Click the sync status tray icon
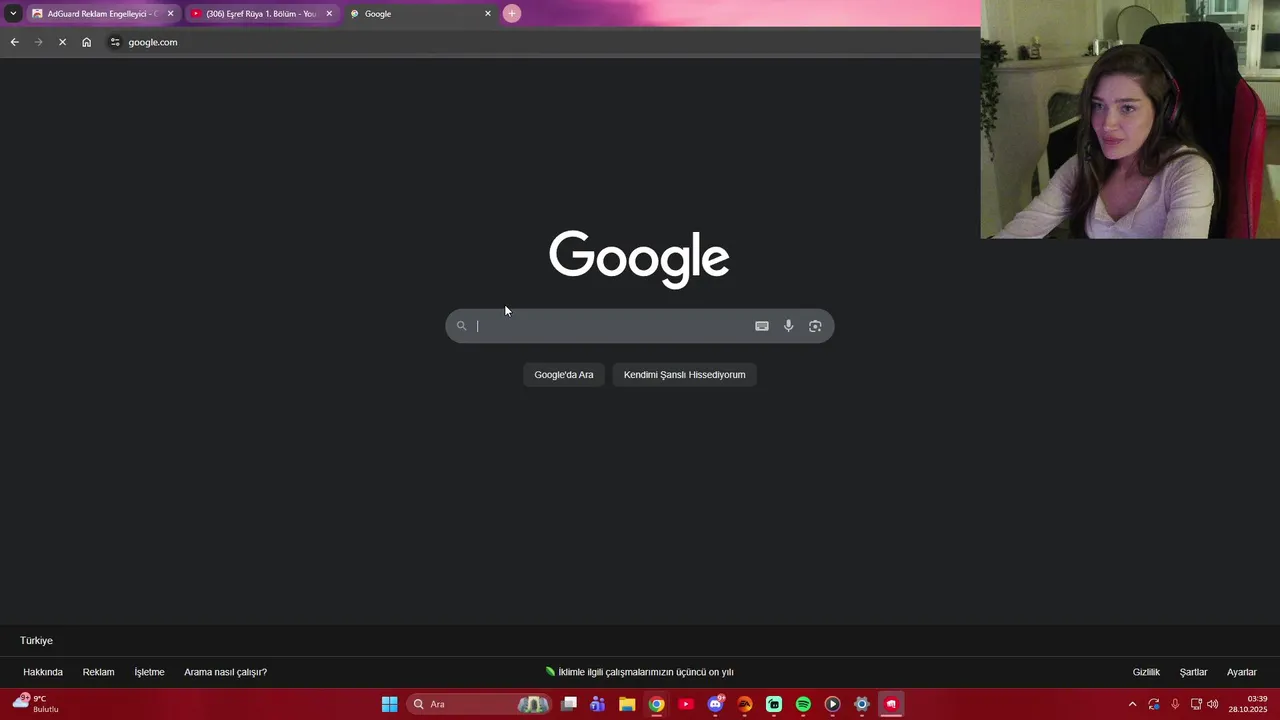Screen dimensions: 1280x720 (x=1154, y=704)
